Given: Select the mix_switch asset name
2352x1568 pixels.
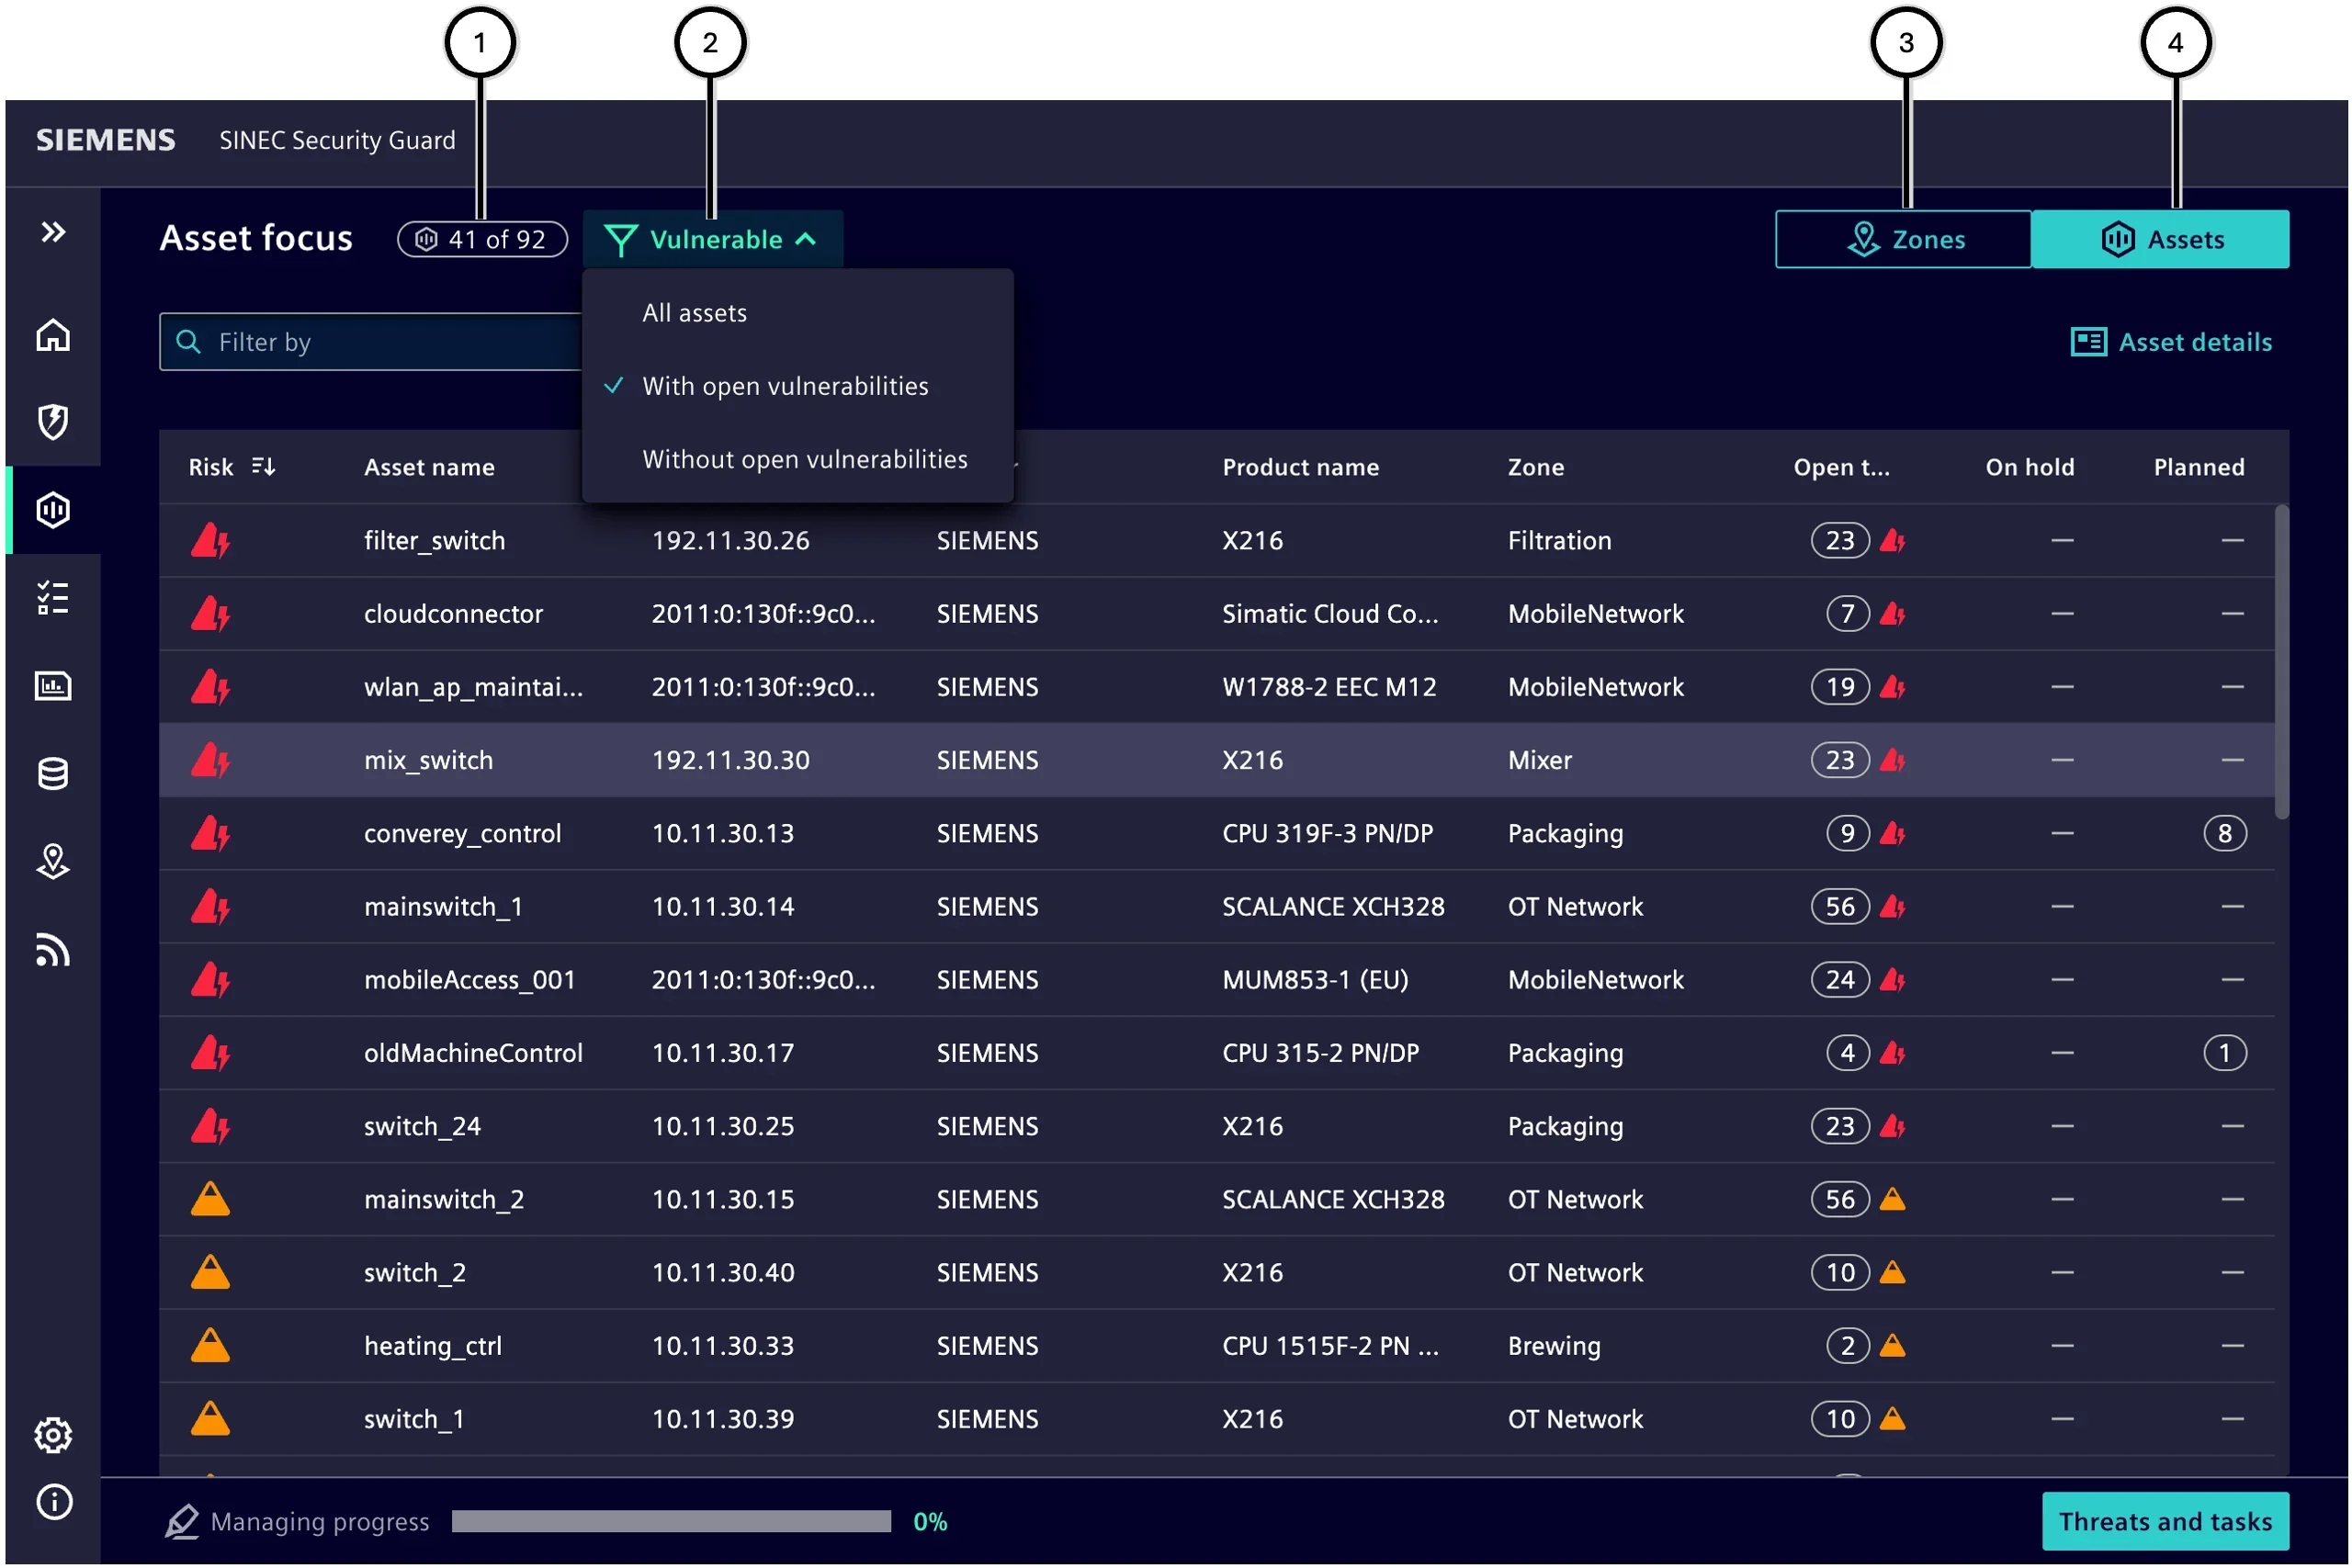Looking at the screenshot, I should pos(428,760).
